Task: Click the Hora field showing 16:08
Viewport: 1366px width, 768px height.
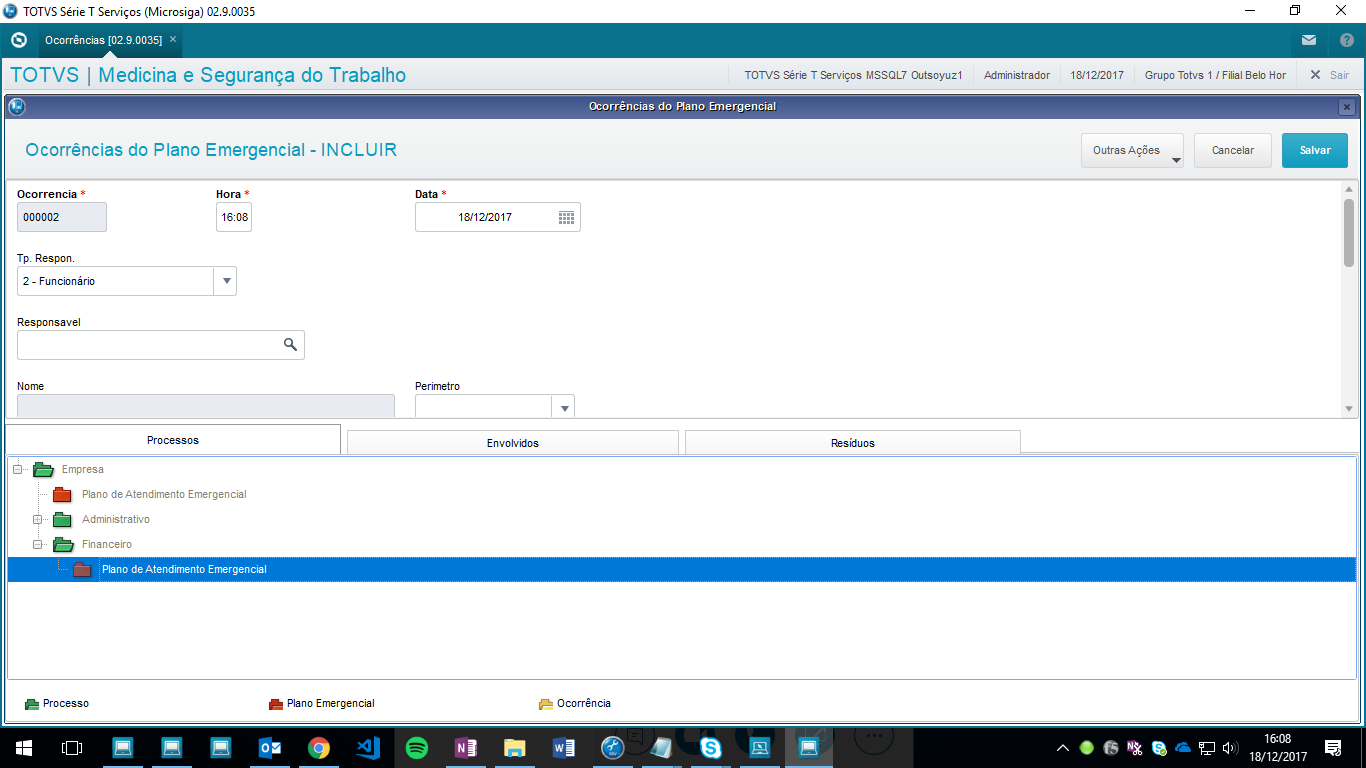Action: click(x=234, y=217)
